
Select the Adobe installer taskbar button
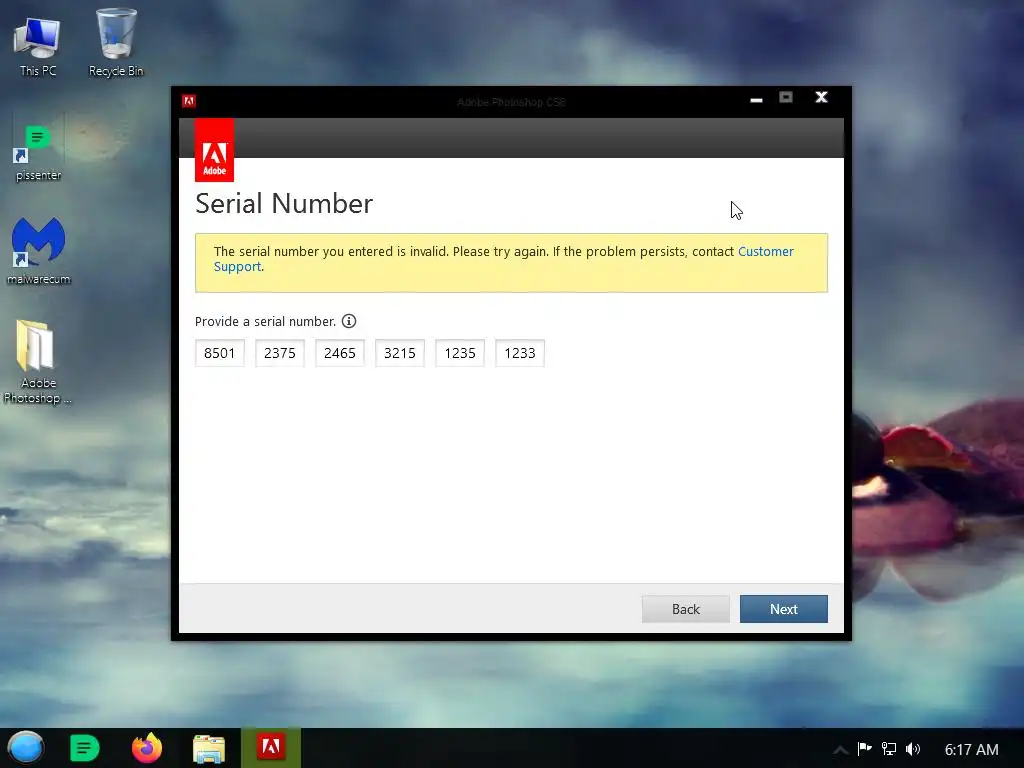(271, 748)
